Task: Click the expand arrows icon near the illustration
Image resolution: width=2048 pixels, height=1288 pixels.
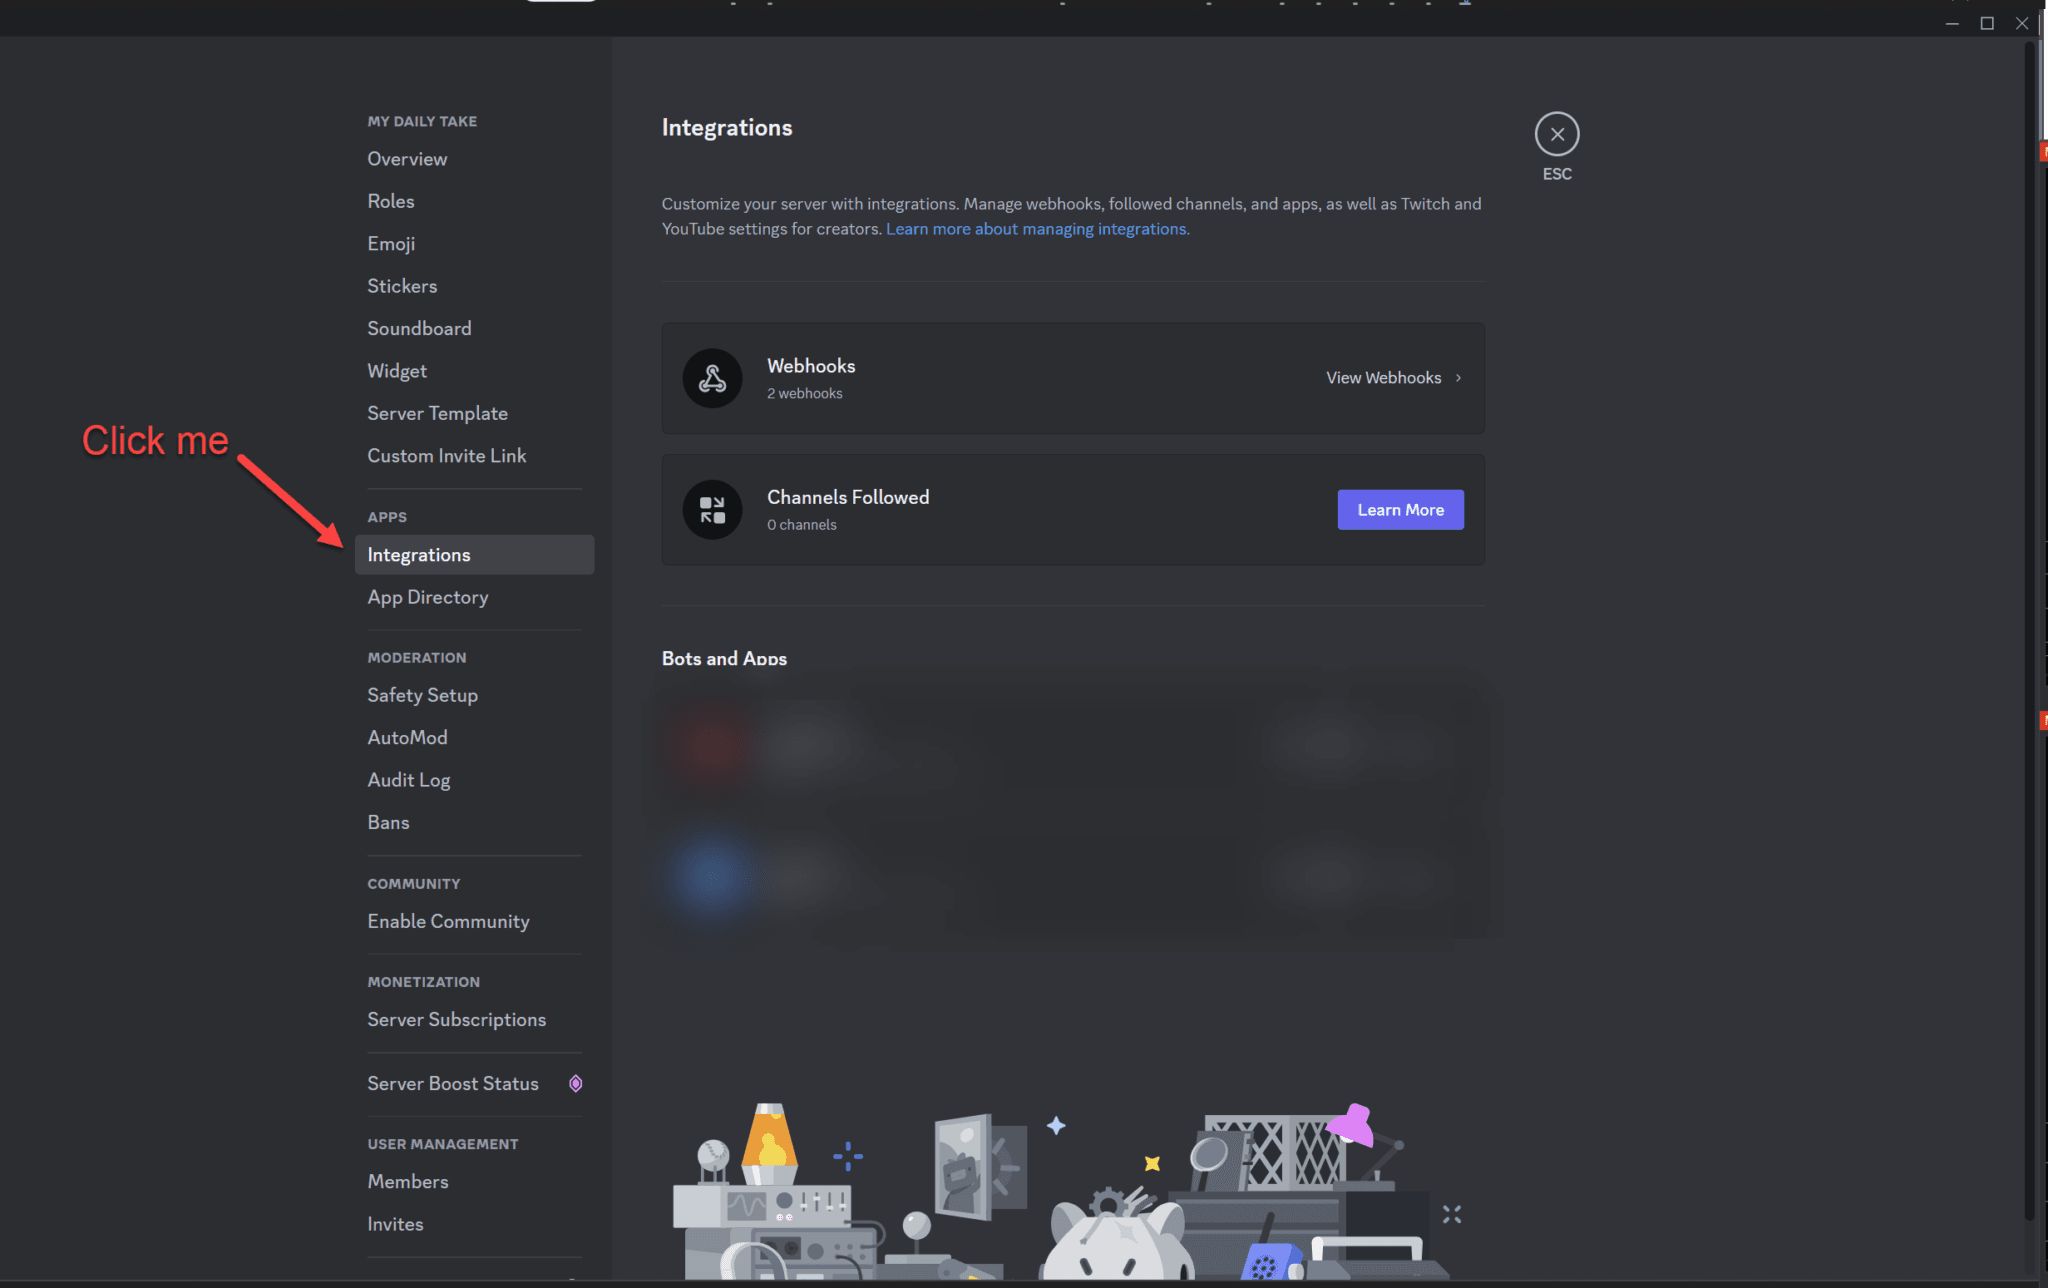Action: coord(1453,1213)
